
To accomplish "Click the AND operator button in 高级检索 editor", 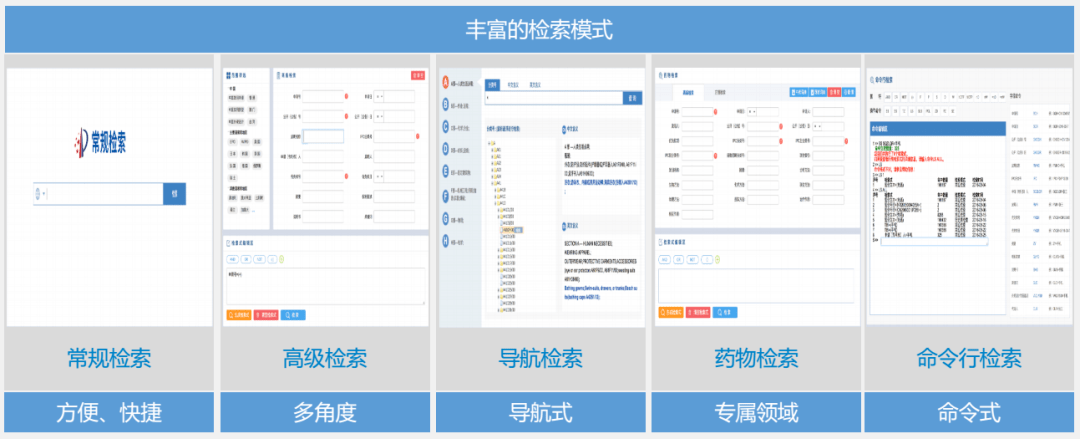I will (233, 259).
